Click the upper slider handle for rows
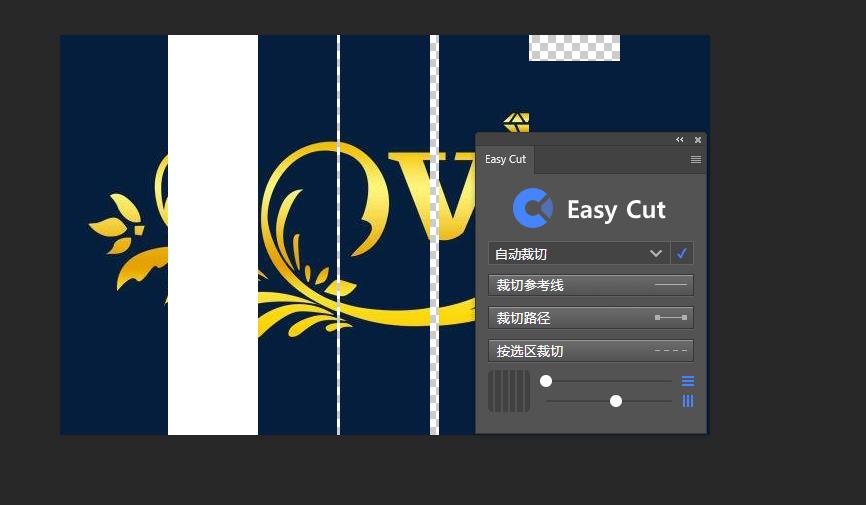The height and width of the screenshot is (505, 866). tap(546, 381)
